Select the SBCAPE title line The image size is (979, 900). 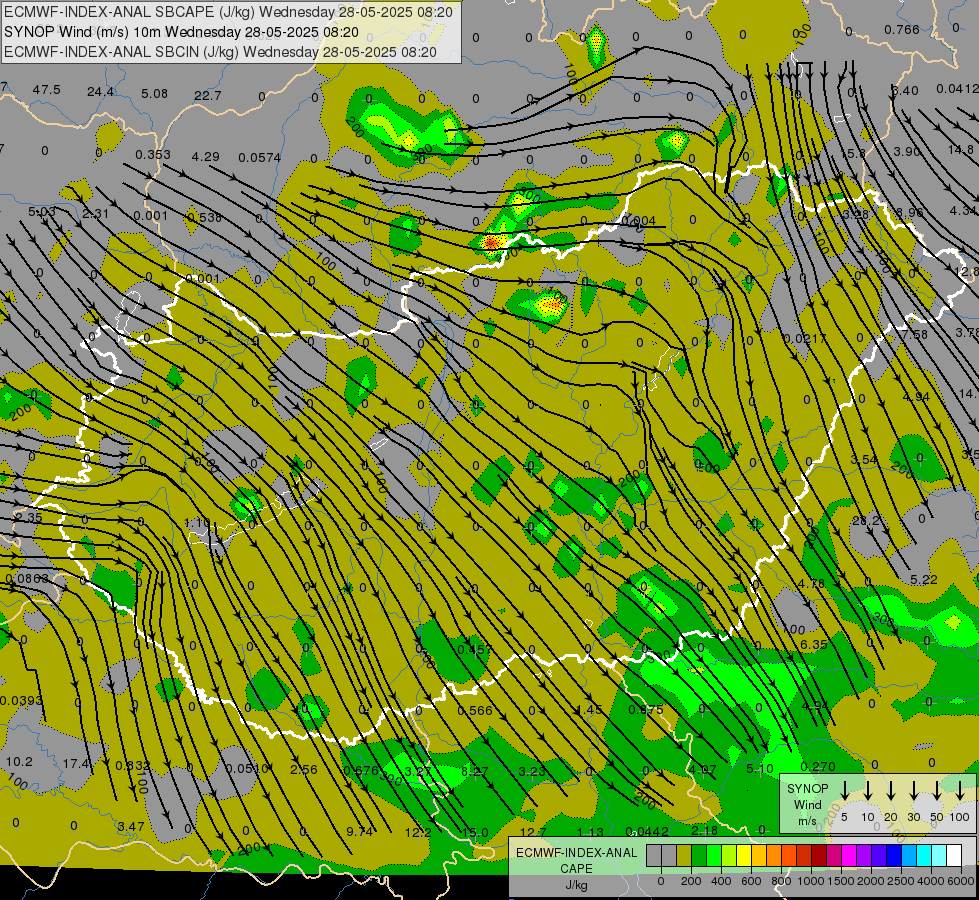point(231,12)
